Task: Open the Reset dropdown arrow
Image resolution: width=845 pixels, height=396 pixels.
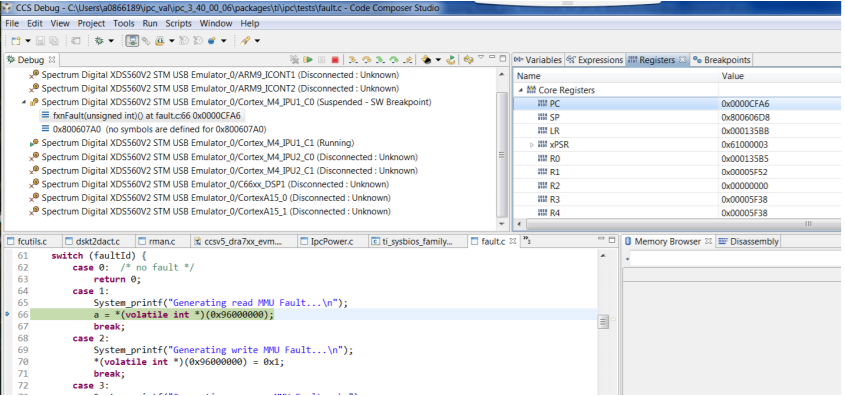Action: (x=438, y=60)
